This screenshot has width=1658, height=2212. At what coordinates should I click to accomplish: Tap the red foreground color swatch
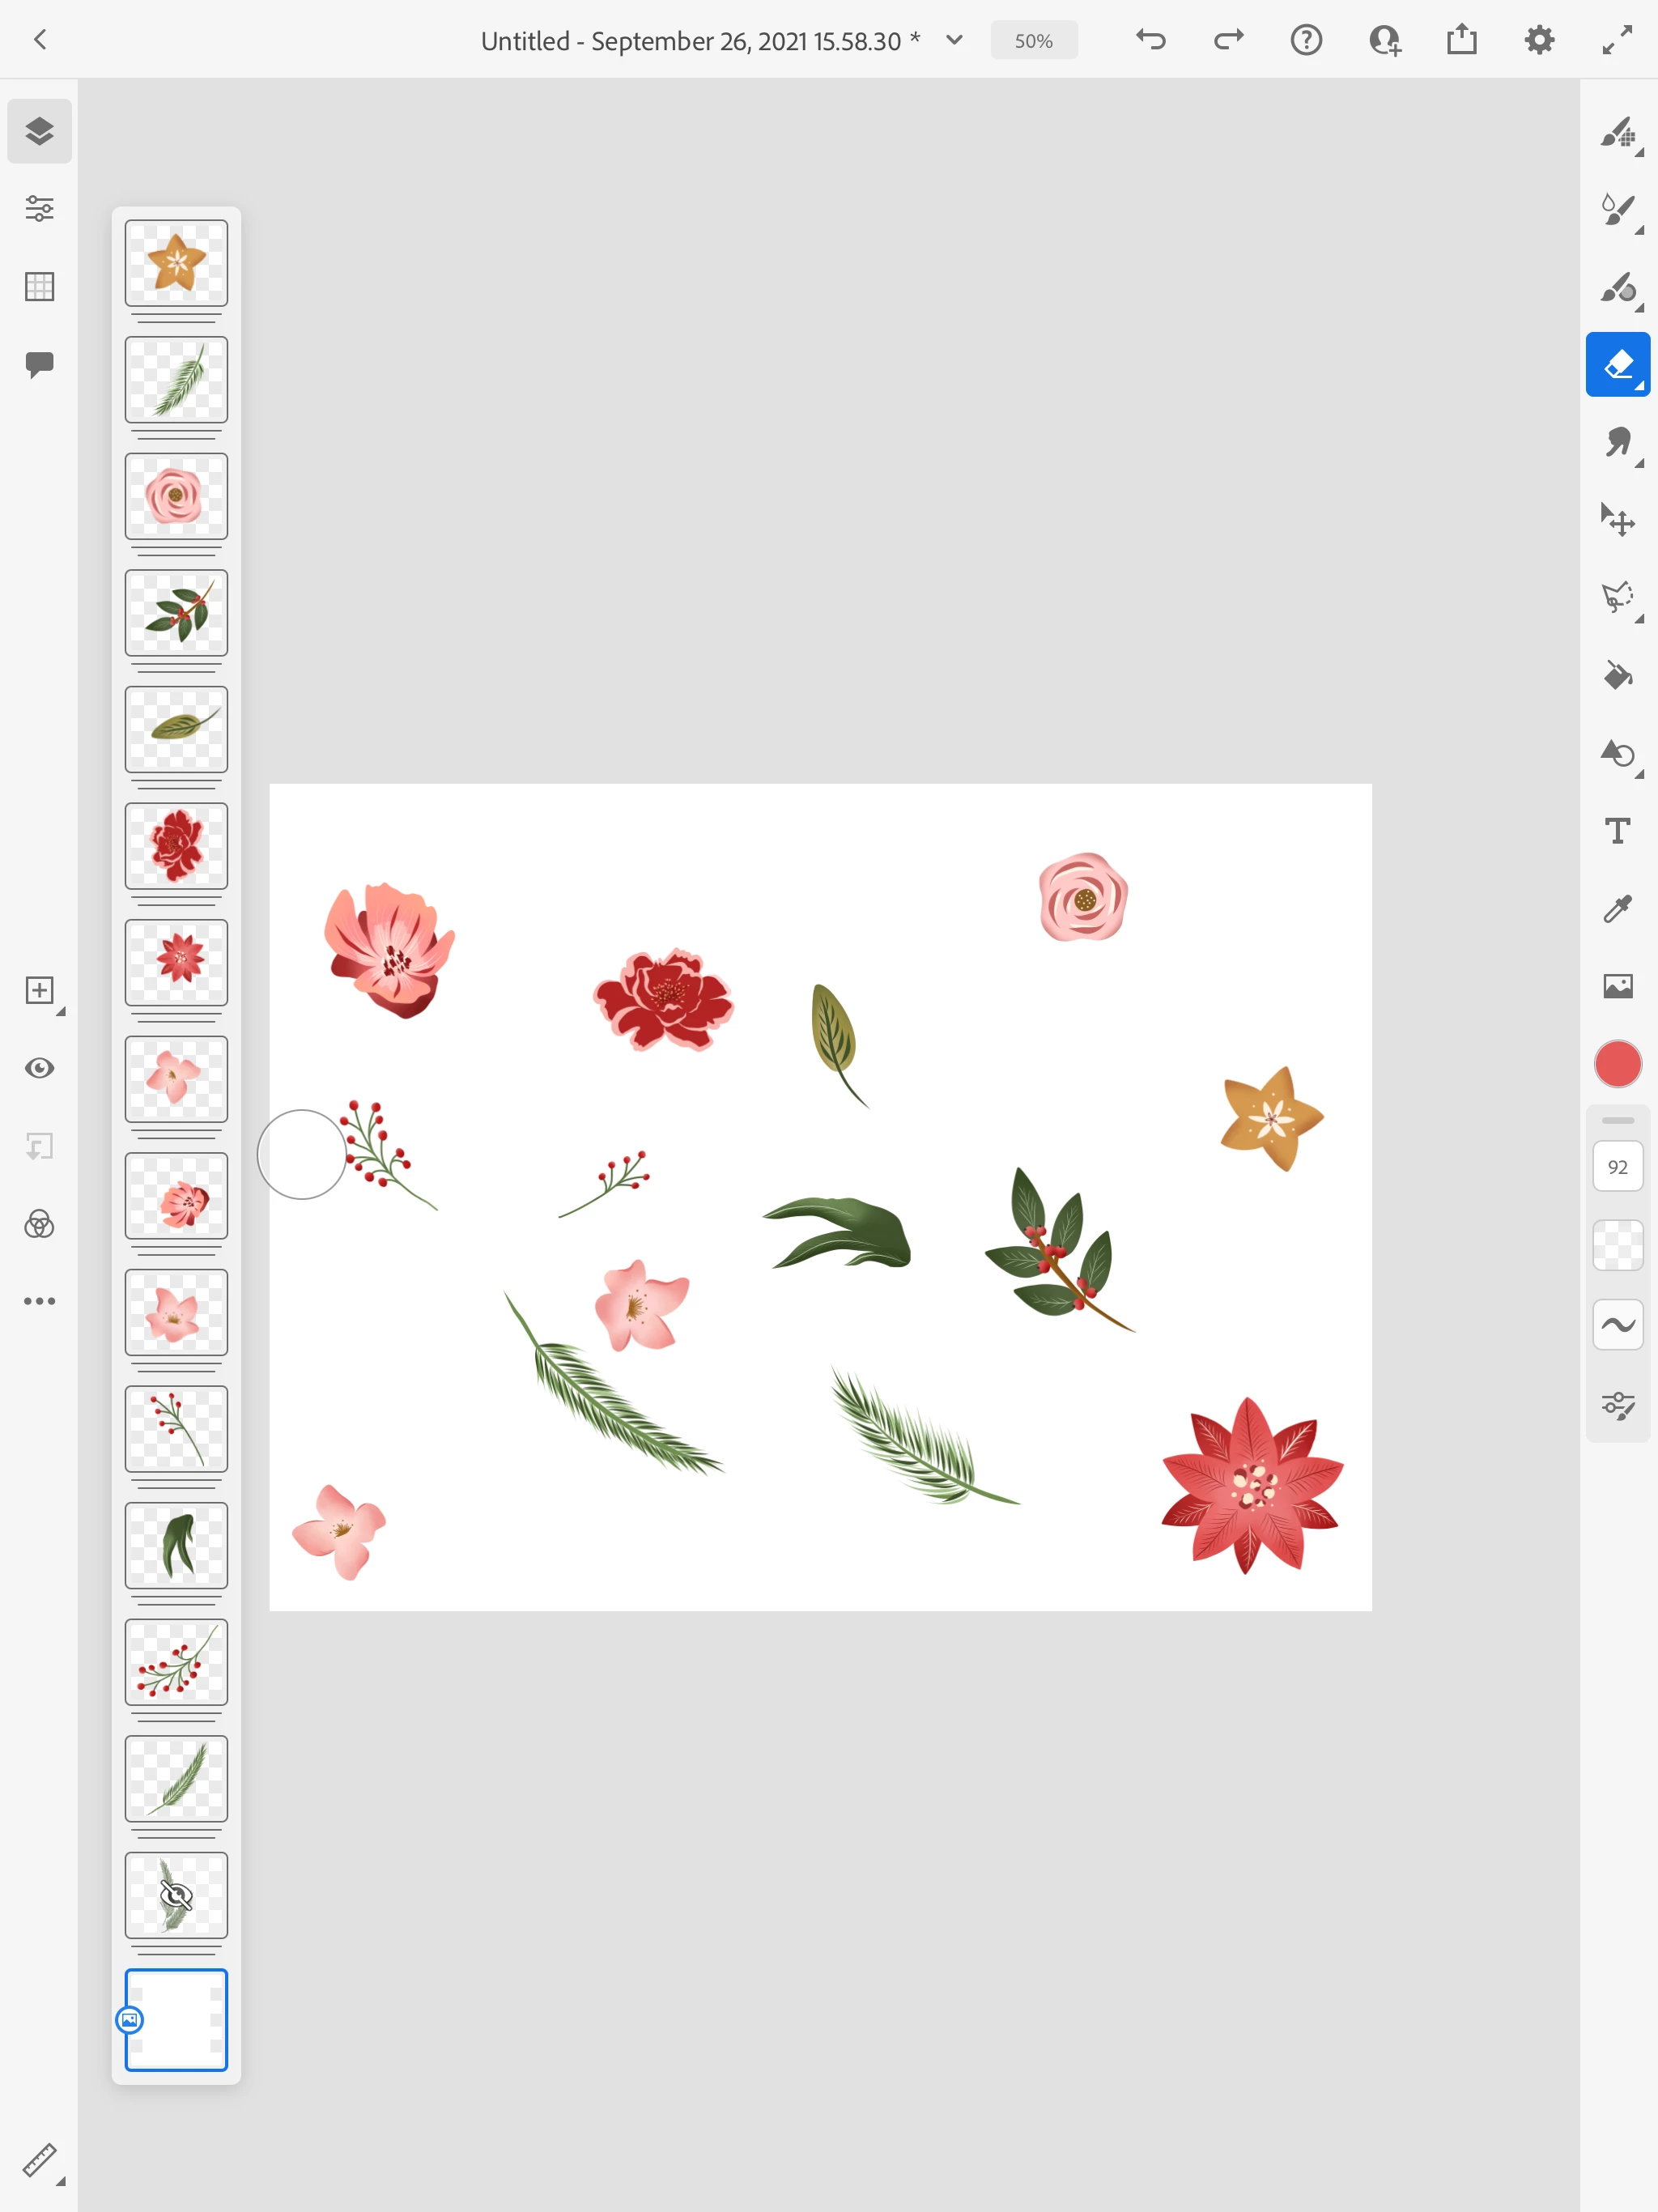tap(1617, 1064)
